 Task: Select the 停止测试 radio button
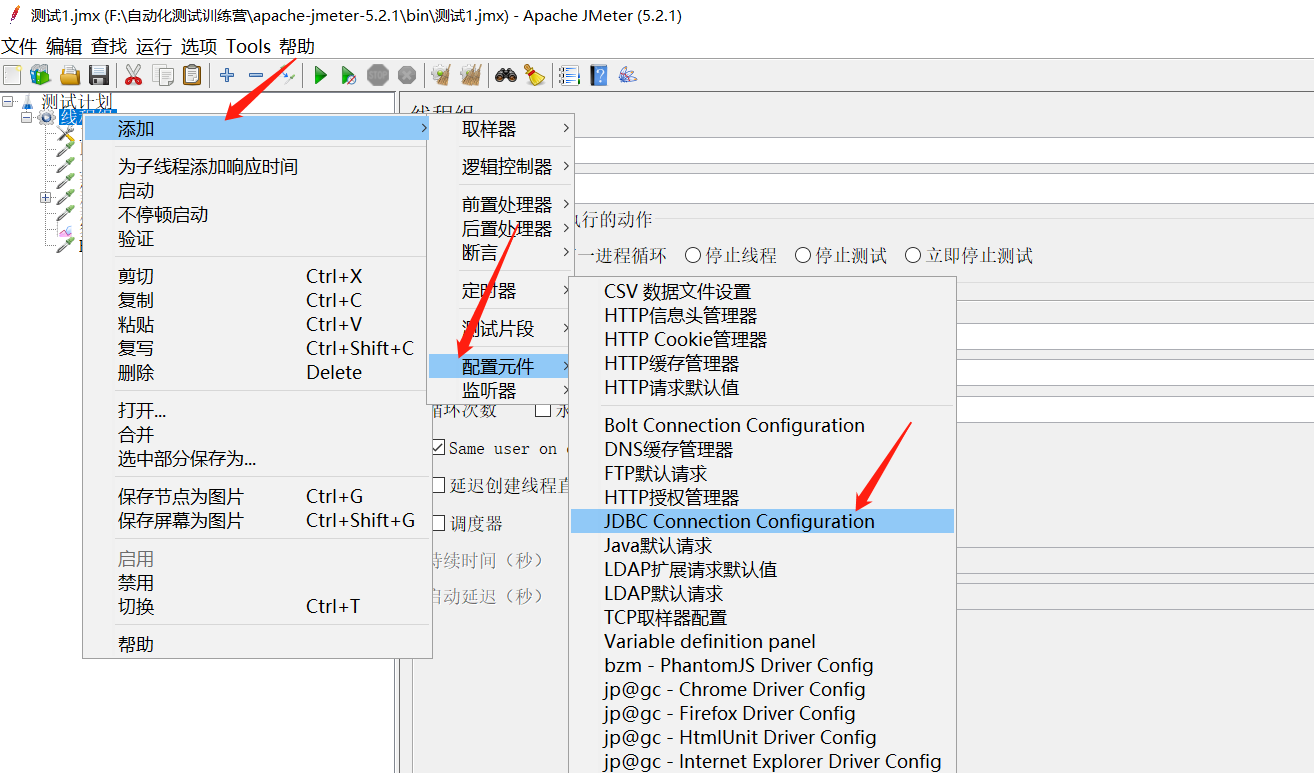tap(803, 255)
